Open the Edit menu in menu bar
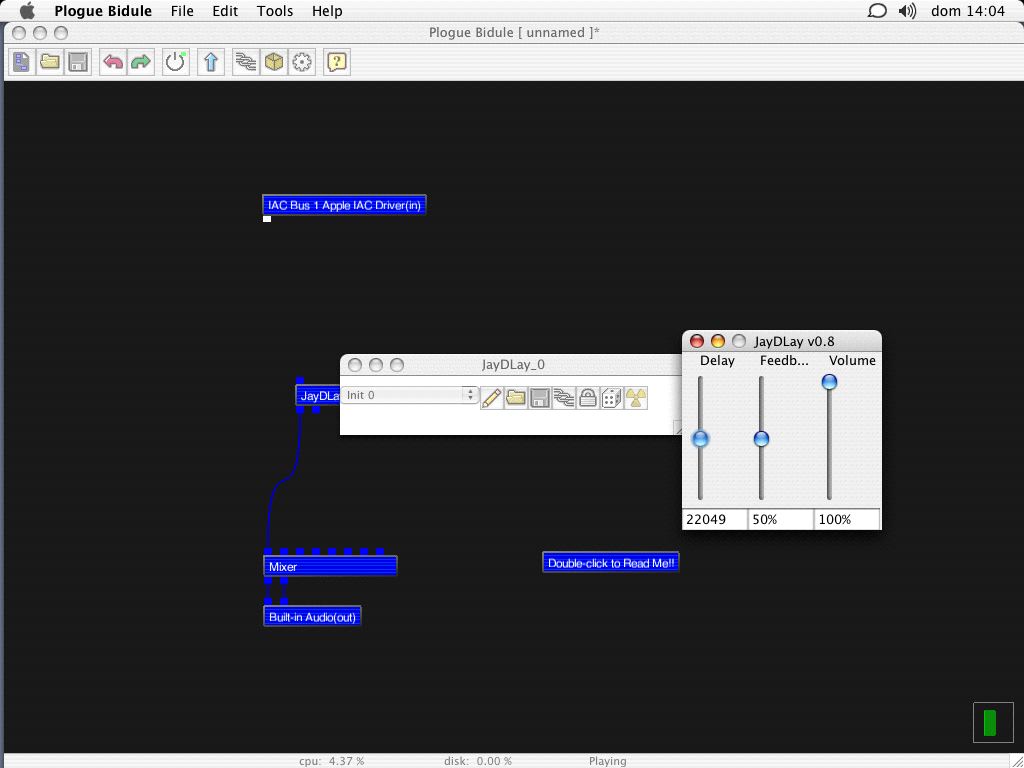1024x768 pixels. click(x=225, y=11)
